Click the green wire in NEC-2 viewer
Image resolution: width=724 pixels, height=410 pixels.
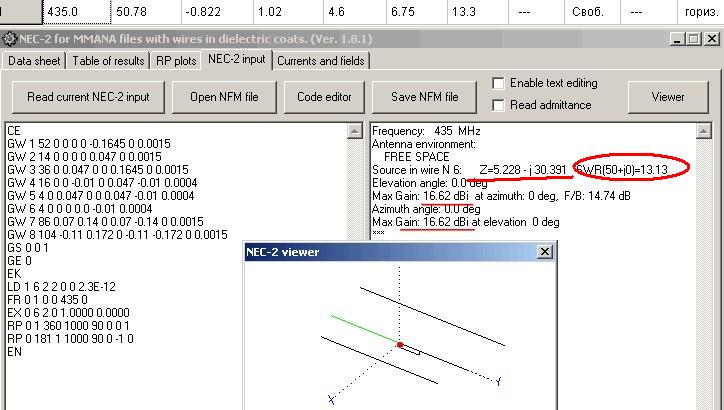click(365, 330)
